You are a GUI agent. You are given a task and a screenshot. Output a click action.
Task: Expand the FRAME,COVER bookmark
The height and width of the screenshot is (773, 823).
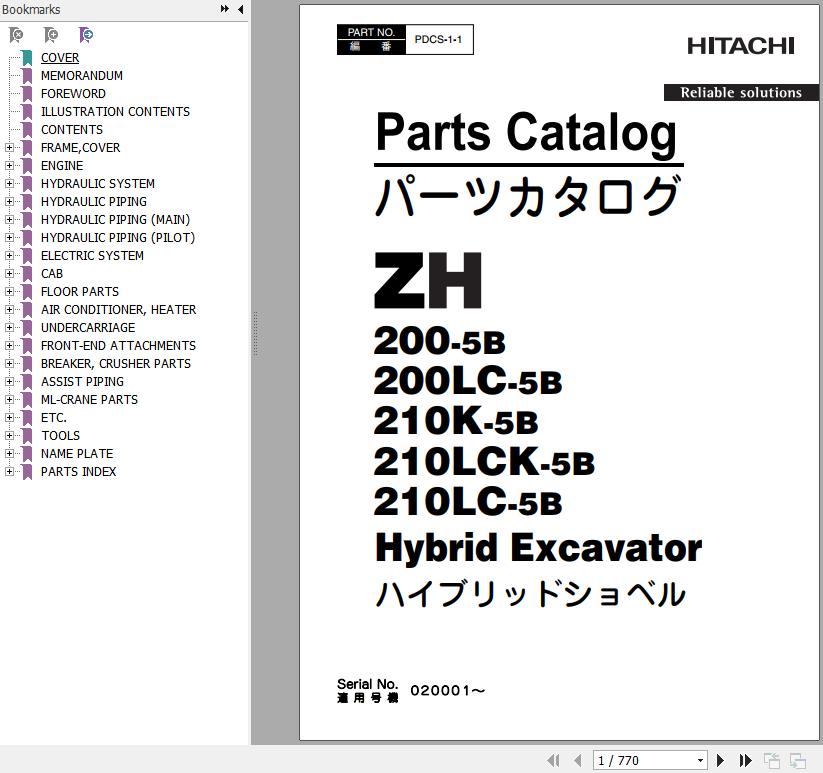(9, 147)
